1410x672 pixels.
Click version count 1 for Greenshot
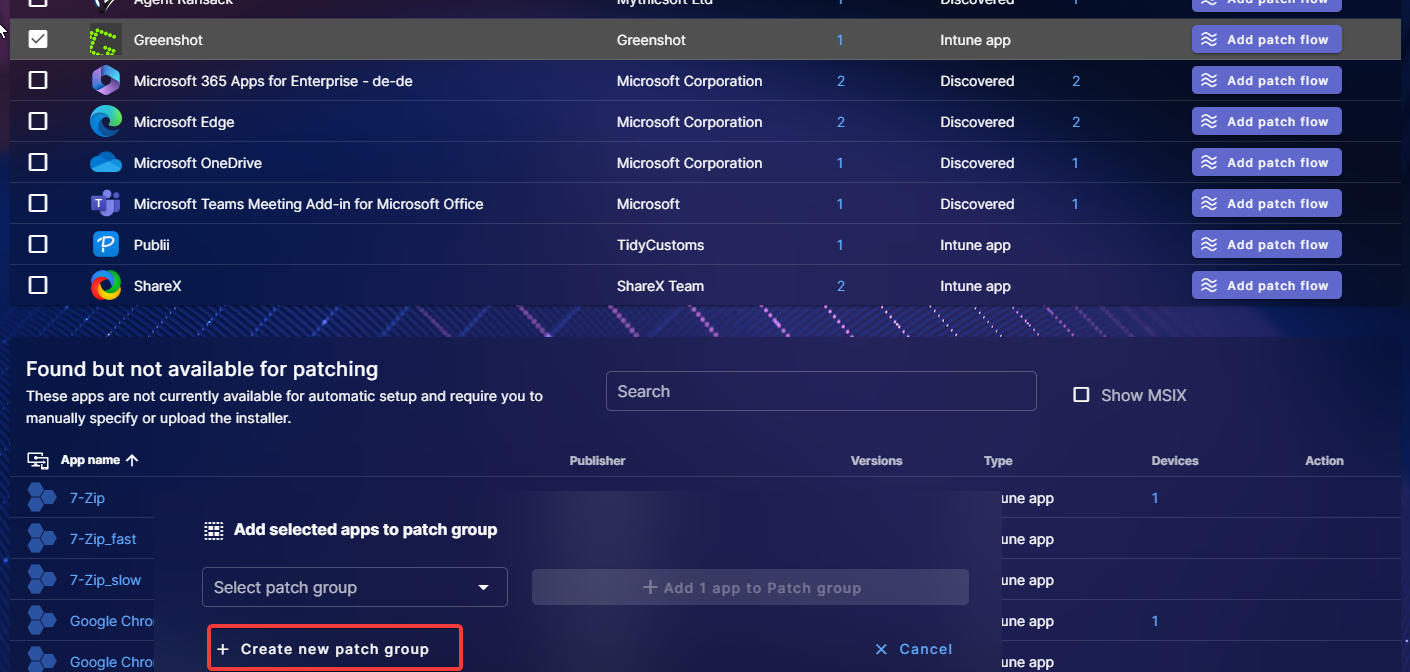click(840, 40)
